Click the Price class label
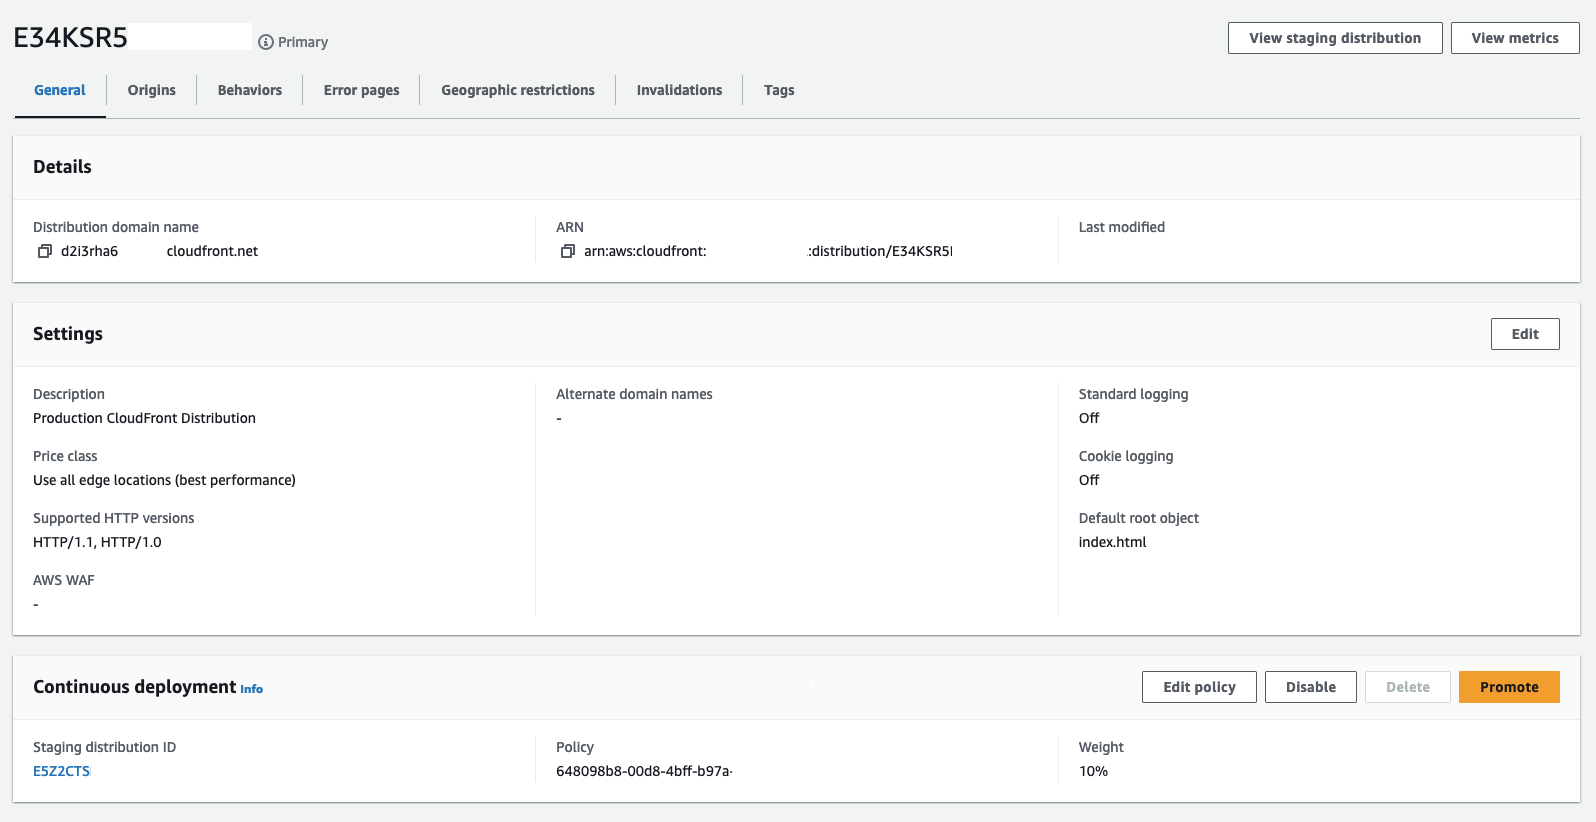 (65, 456)
